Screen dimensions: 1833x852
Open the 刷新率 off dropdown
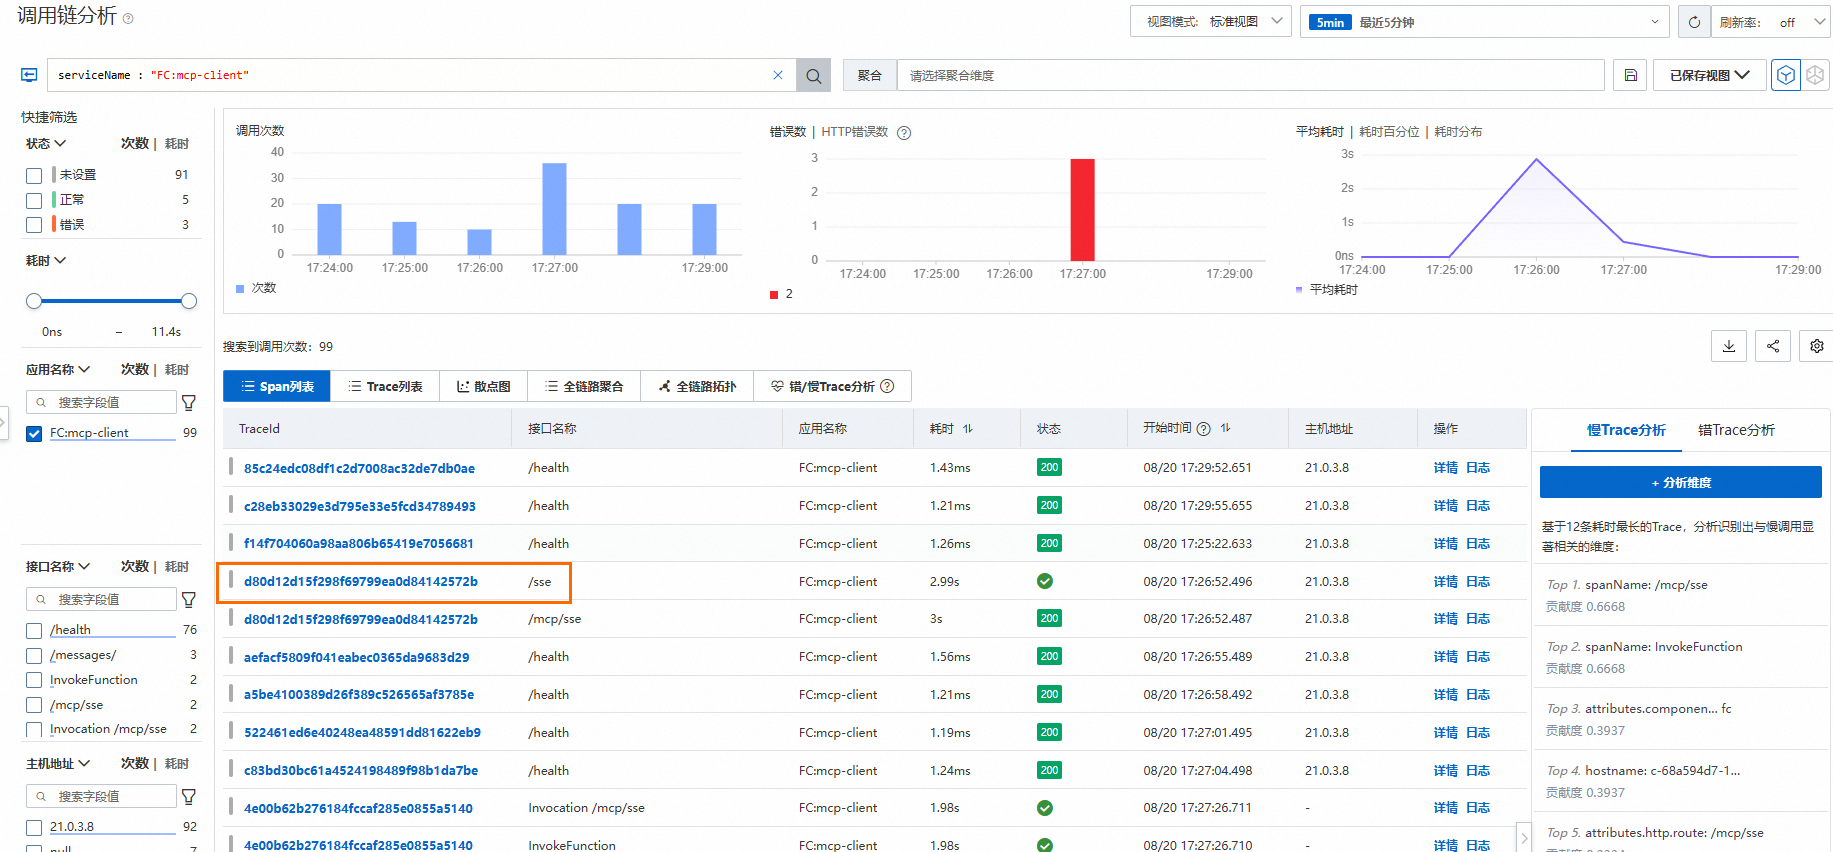coord(1771,22)
